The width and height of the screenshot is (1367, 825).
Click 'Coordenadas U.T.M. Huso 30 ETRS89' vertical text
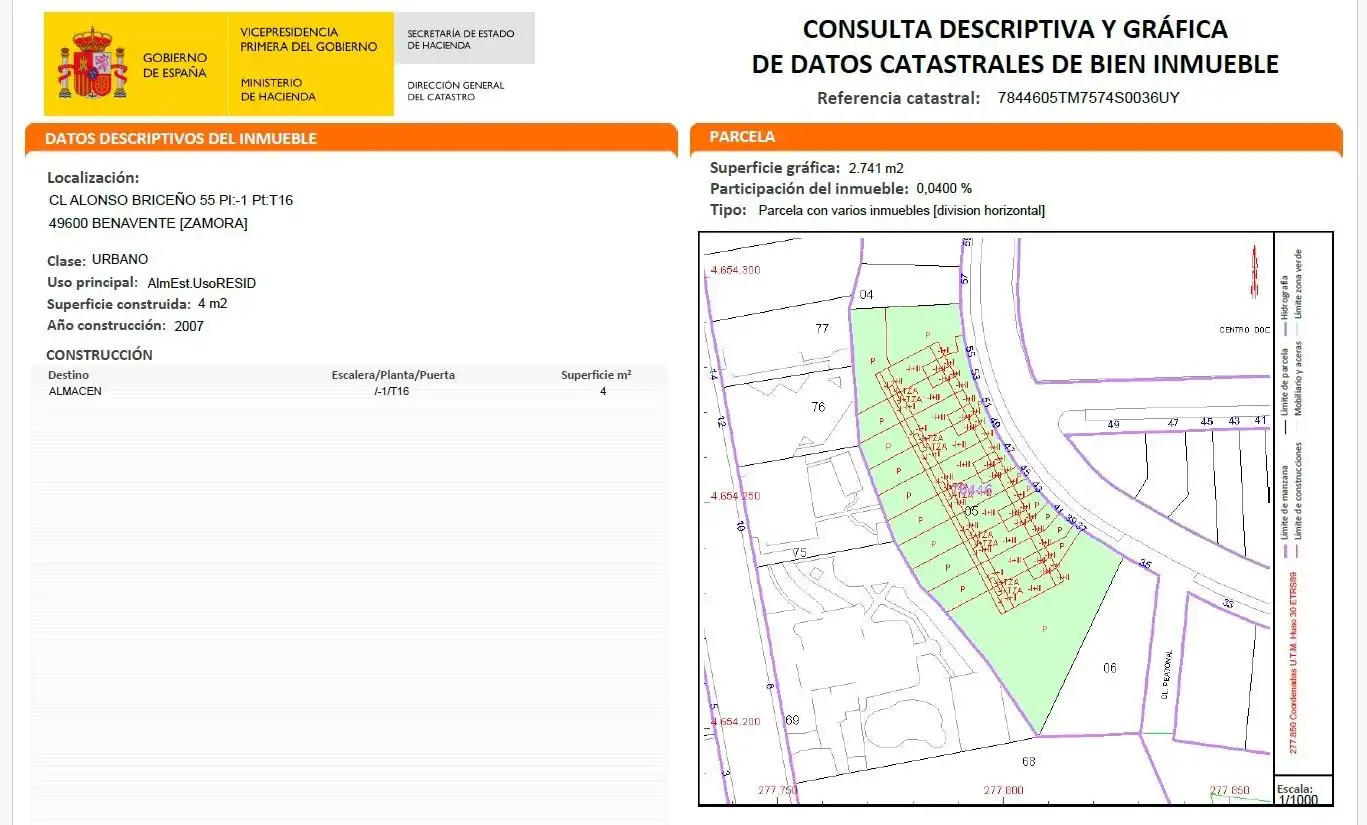1293,650
